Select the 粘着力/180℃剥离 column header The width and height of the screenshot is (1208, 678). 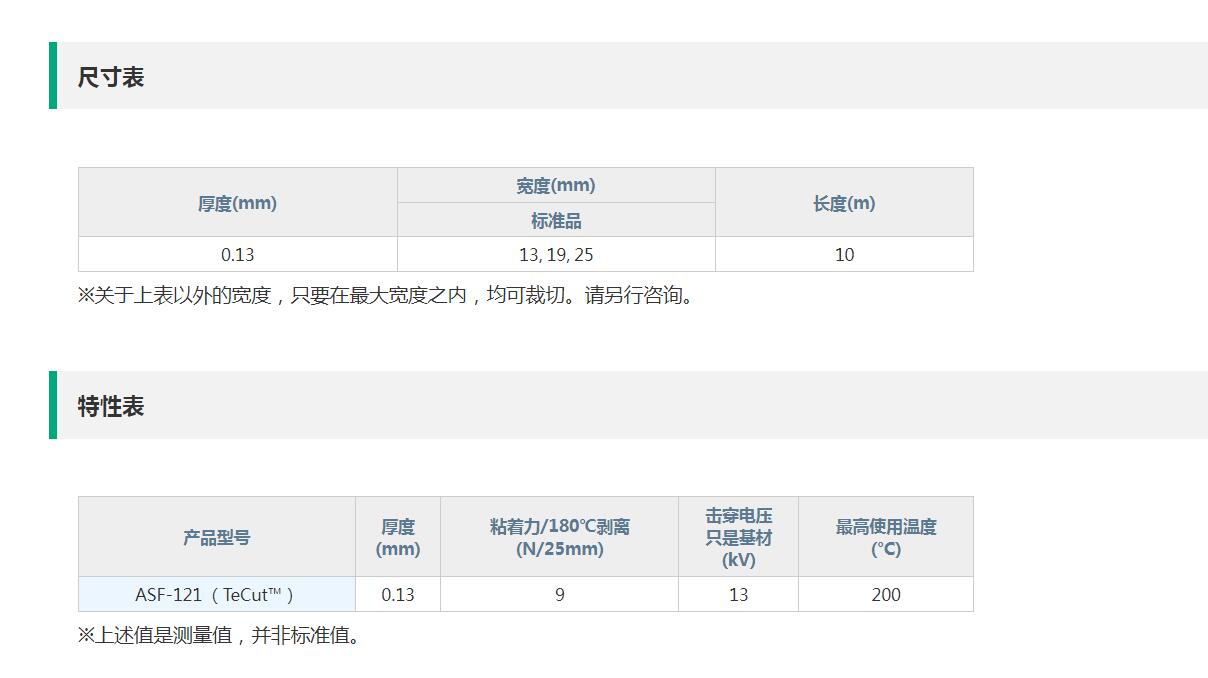[559, 537]
